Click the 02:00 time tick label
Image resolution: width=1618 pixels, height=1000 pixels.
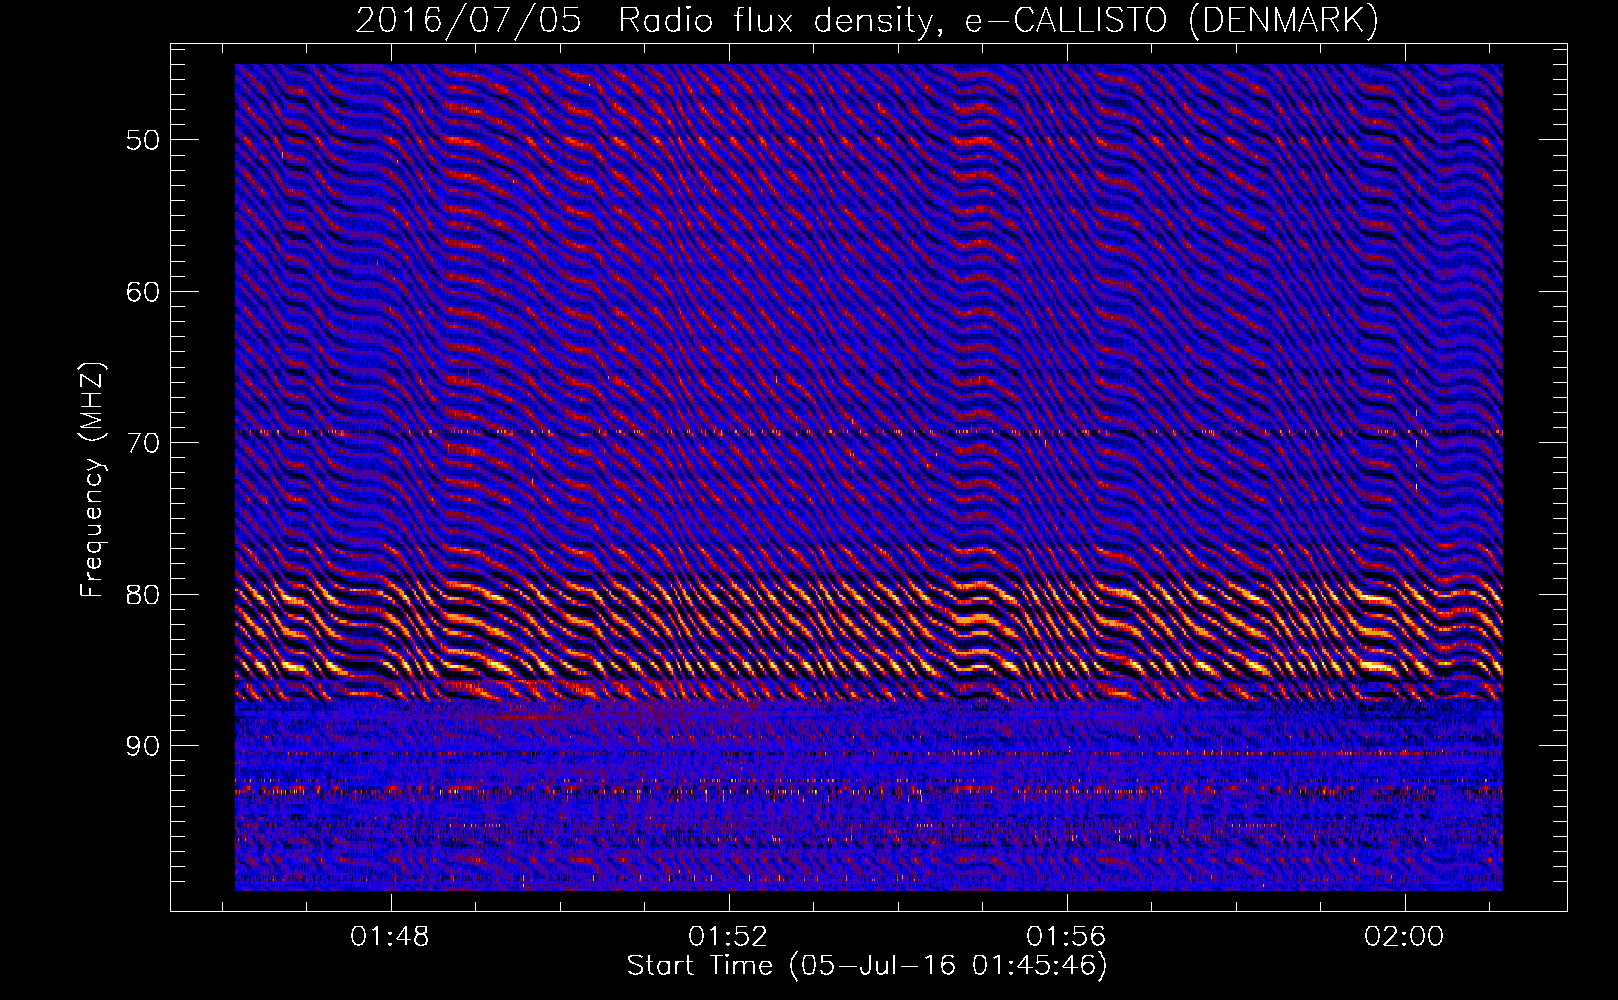coord(1405,936)
